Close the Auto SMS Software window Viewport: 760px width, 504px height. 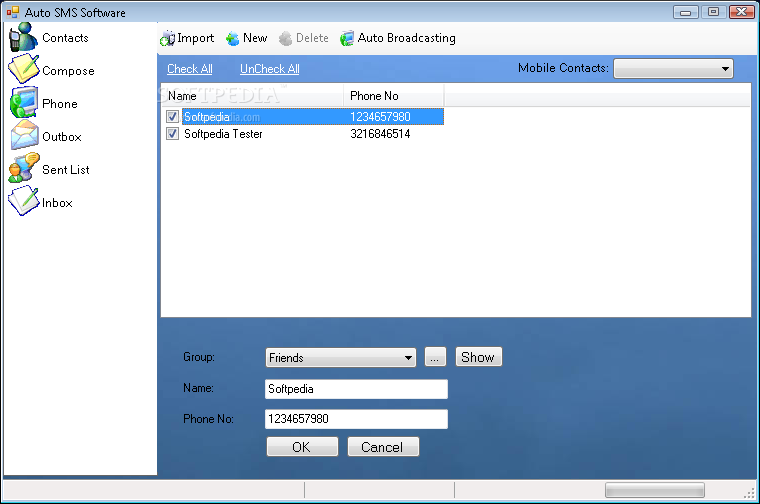click(x=742, y=12)
